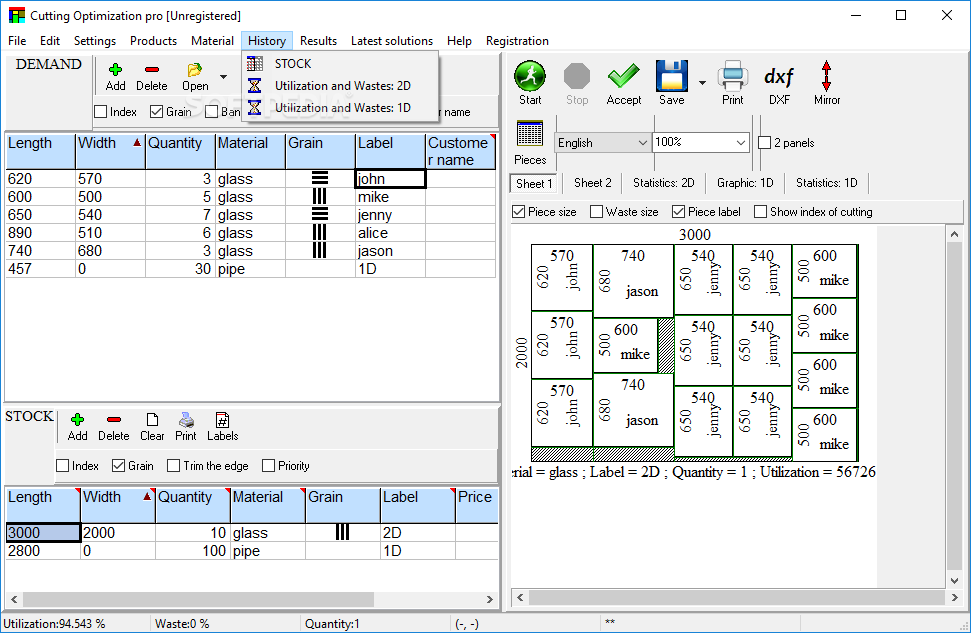The height and width of the screenshot is (633, 971).
Task: Open the 100% zoom dropdown
Action: pyautogui.click(x=701, y=142)
